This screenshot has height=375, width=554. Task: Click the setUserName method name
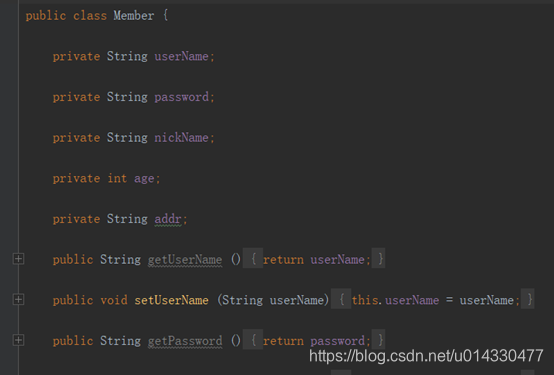point(171,300)
